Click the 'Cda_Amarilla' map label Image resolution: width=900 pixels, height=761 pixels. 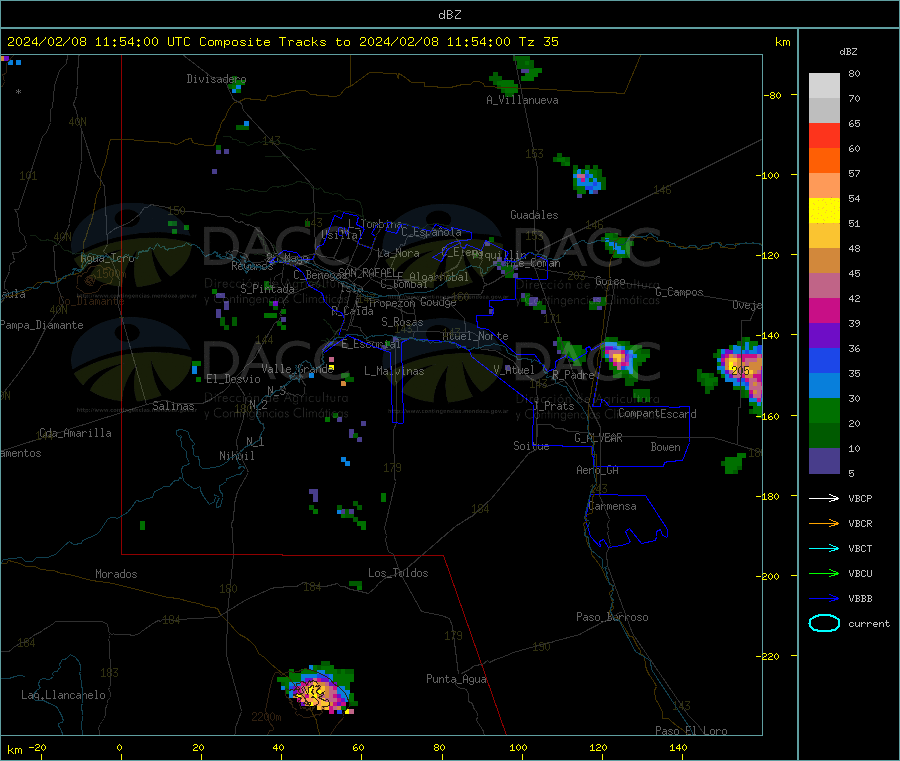(75, 433)
